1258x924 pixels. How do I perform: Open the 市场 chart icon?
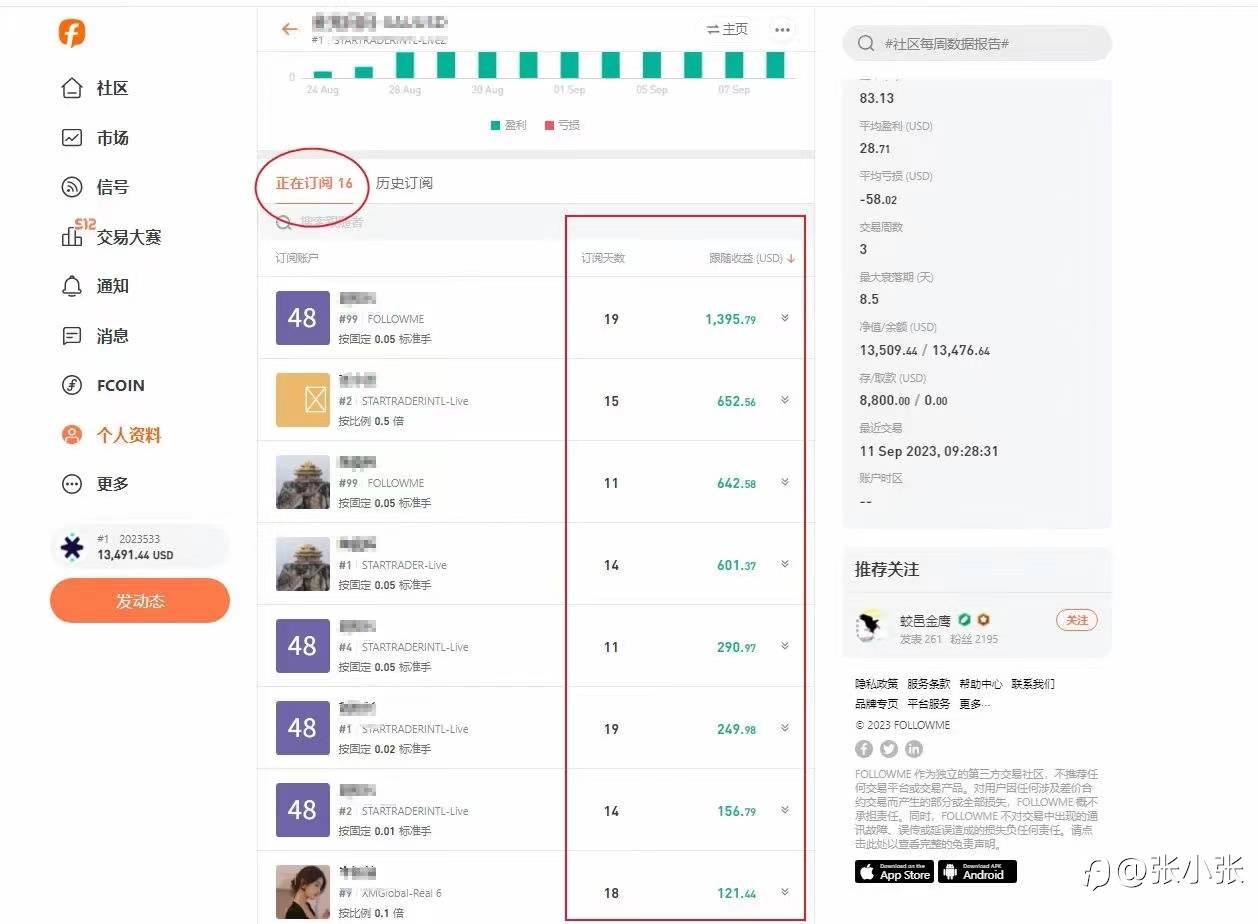click(x=72, y=138)
